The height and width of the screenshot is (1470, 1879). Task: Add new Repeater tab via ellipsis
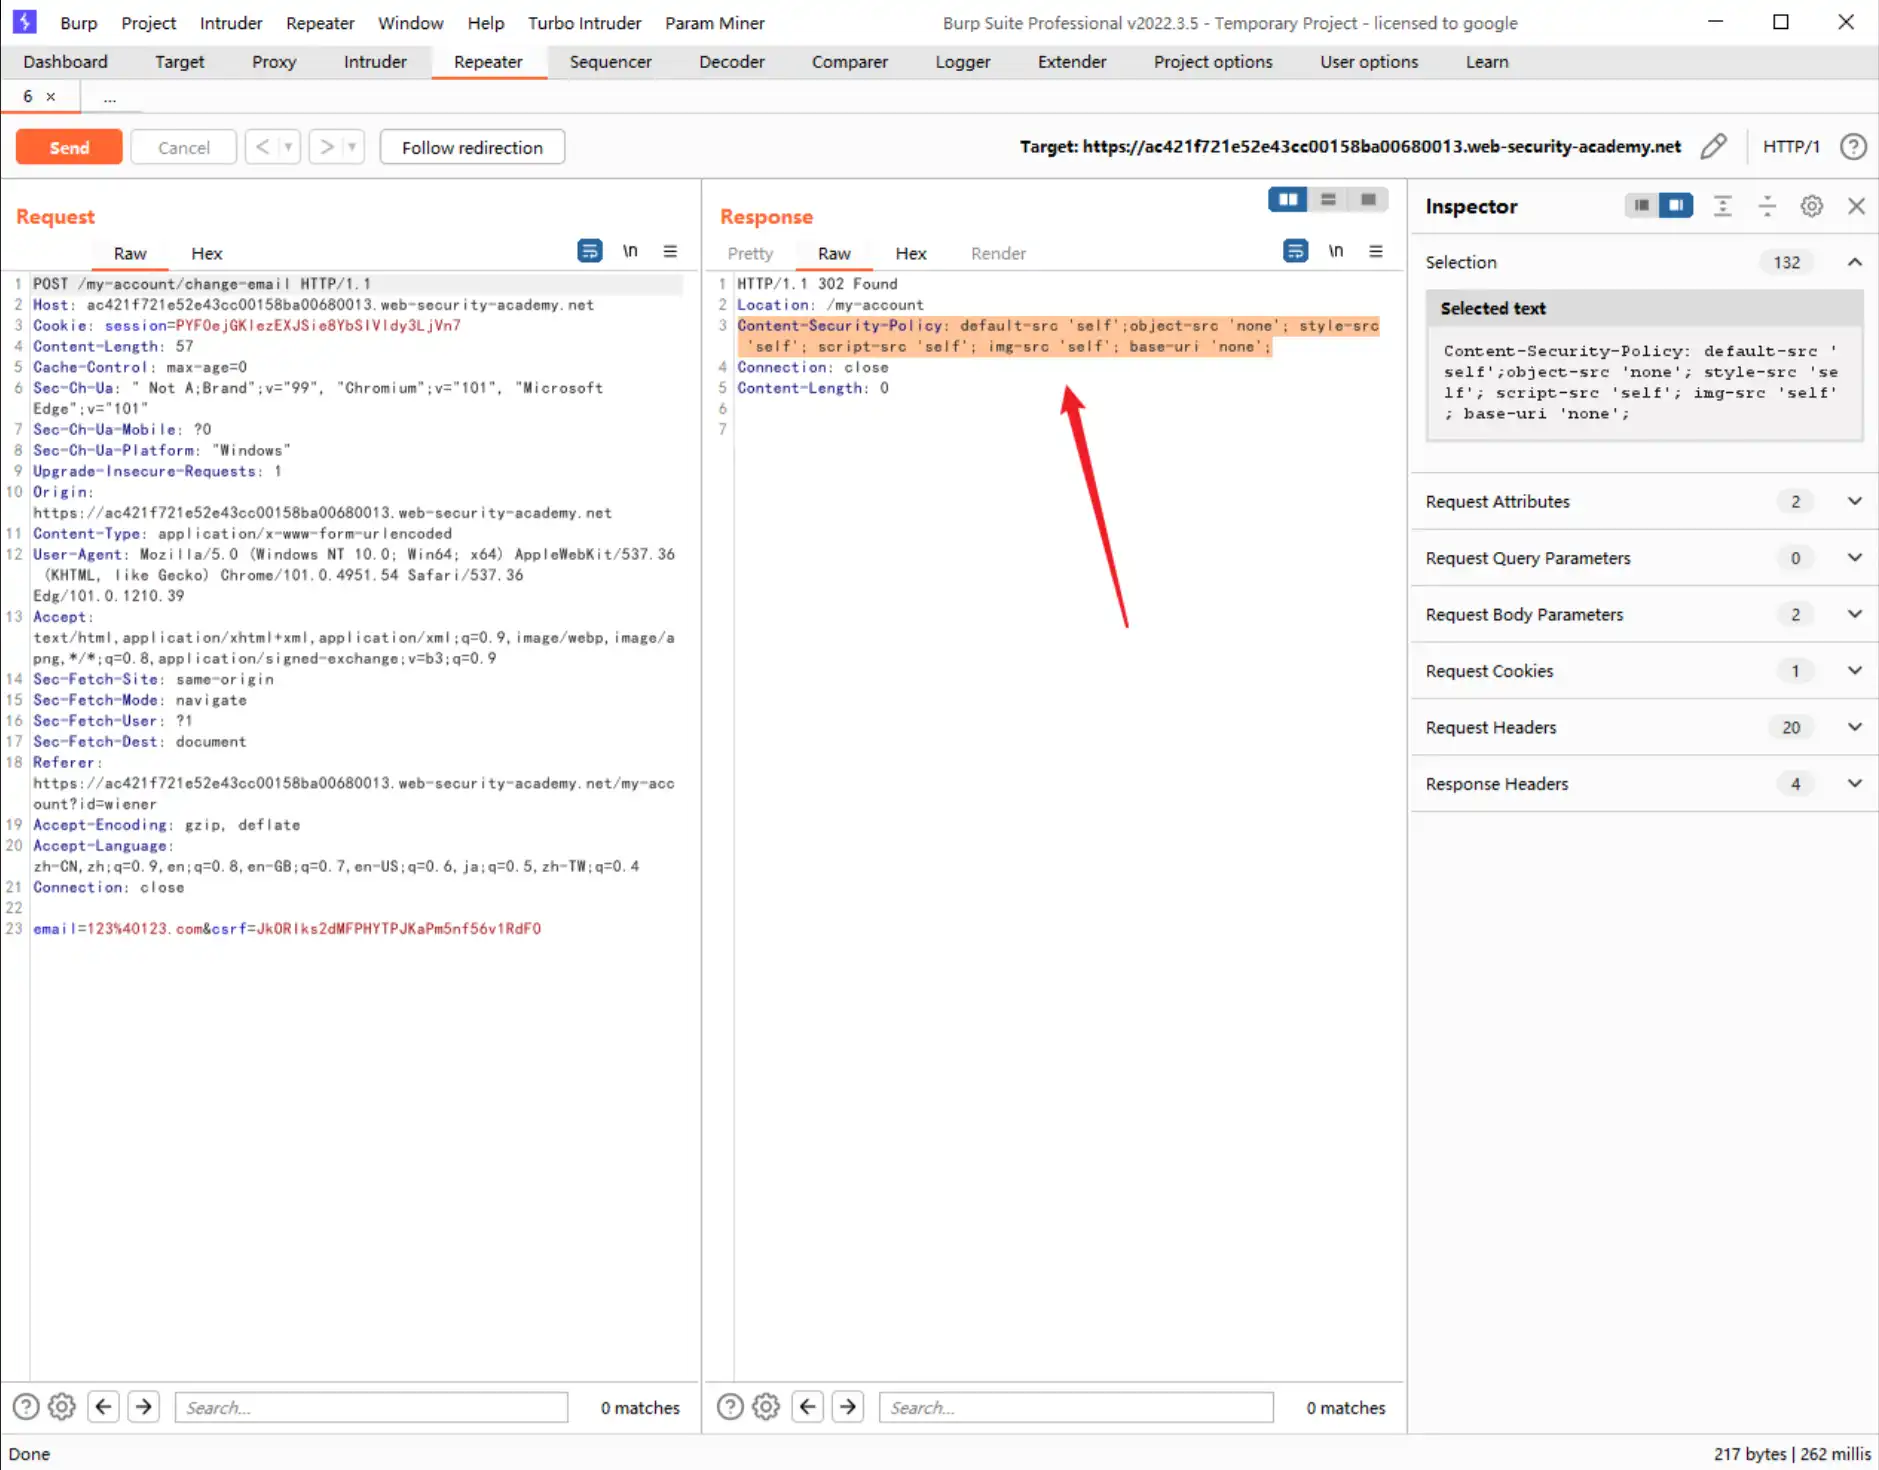(x=110, y=97)
